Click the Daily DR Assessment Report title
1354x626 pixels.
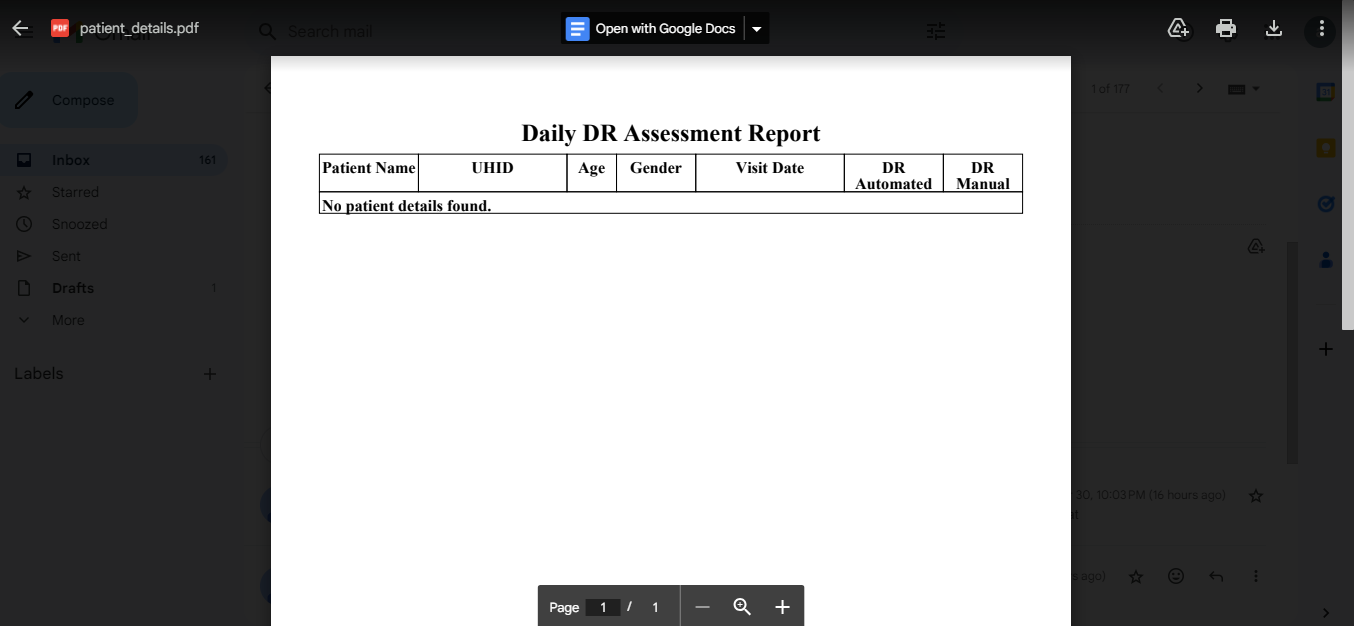(671, 133)
